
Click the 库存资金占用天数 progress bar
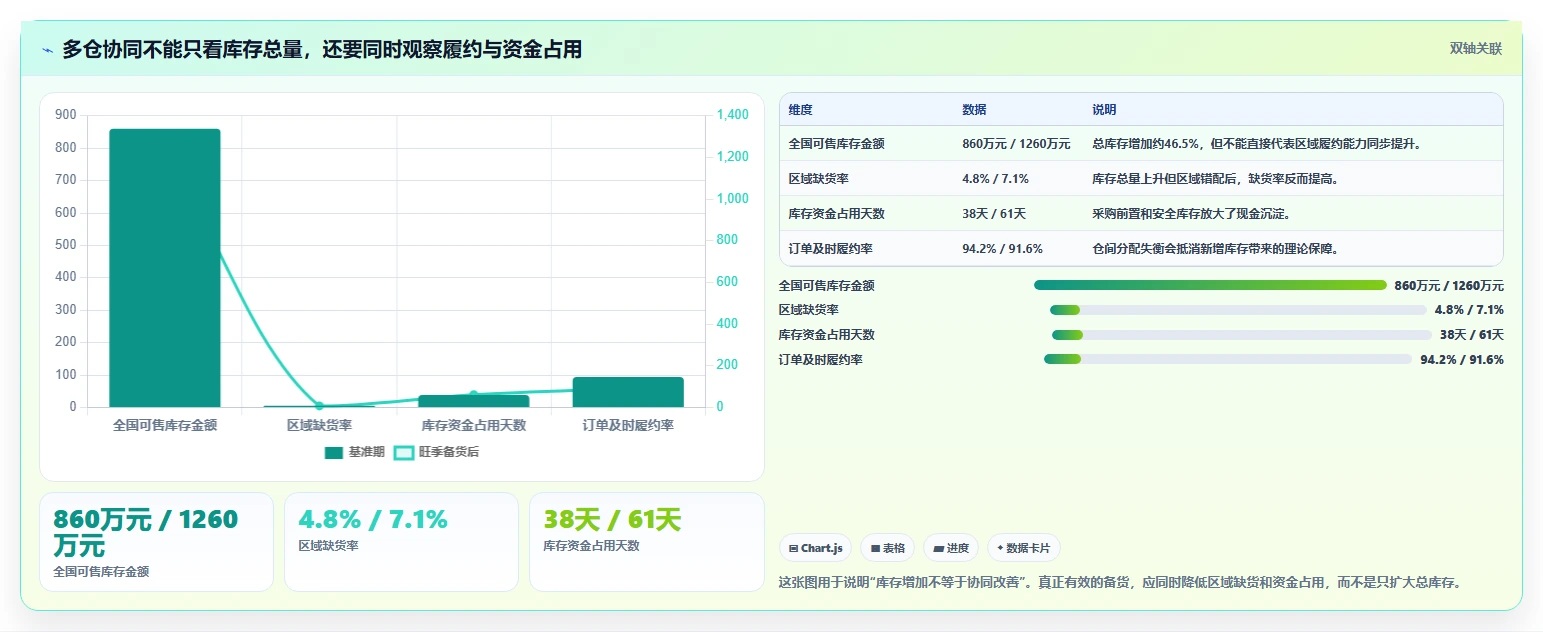tap(1242, 335)
